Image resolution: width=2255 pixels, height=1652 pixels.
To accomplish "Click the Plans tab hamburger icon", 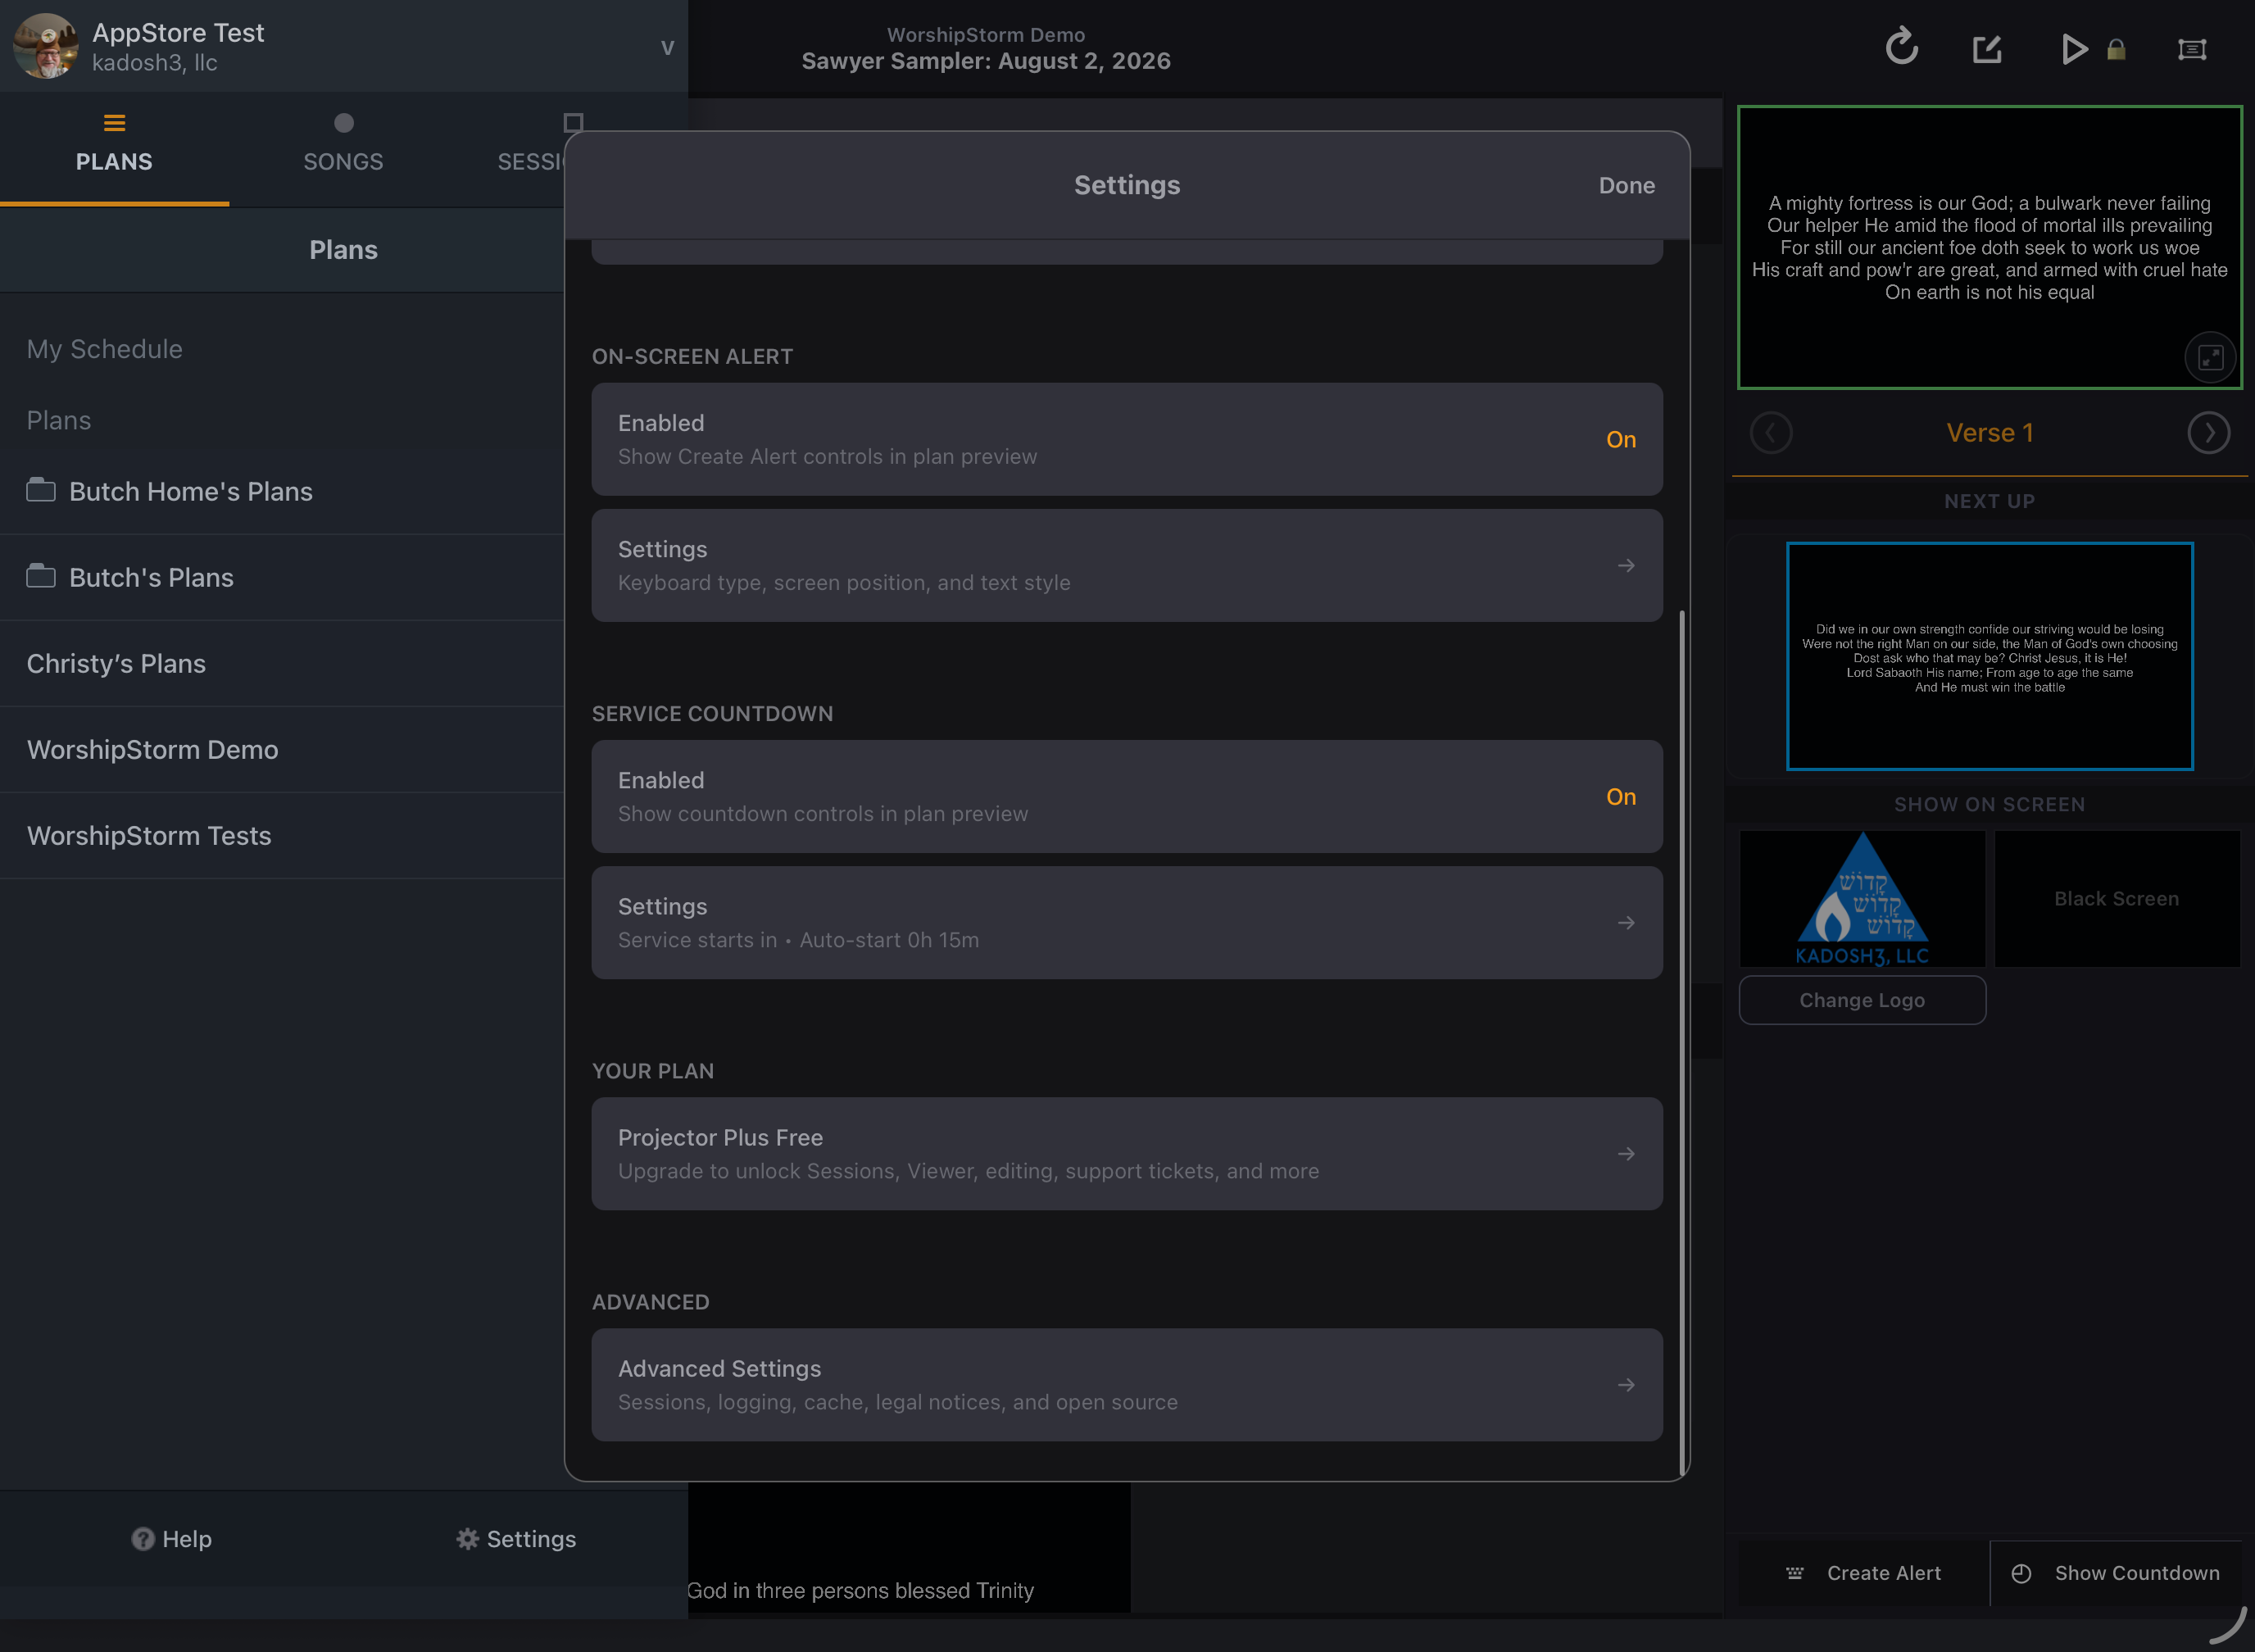I will (x=114, y=123).
